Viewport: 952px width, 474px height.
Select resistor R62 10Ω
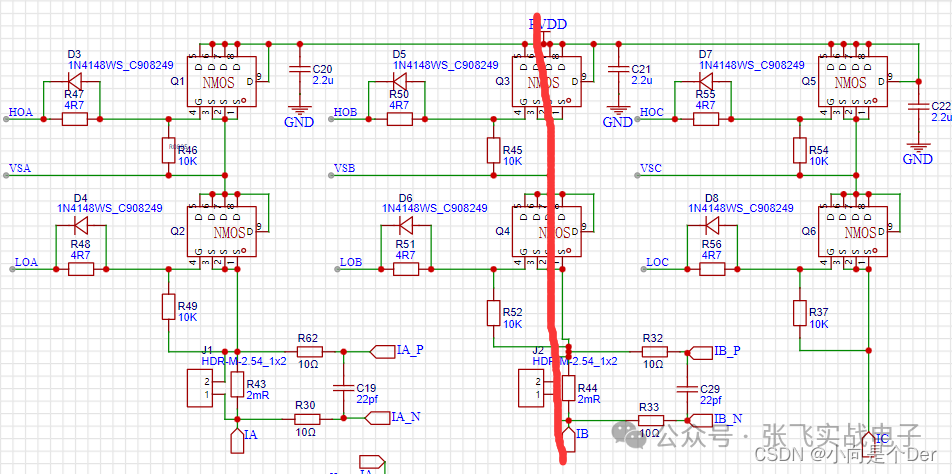[310, 351]
